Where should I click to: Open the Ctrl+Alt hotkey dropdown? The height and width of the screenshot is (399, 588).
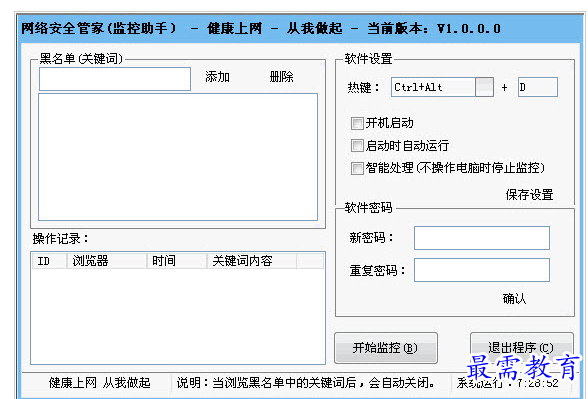(x=484, y=87)
